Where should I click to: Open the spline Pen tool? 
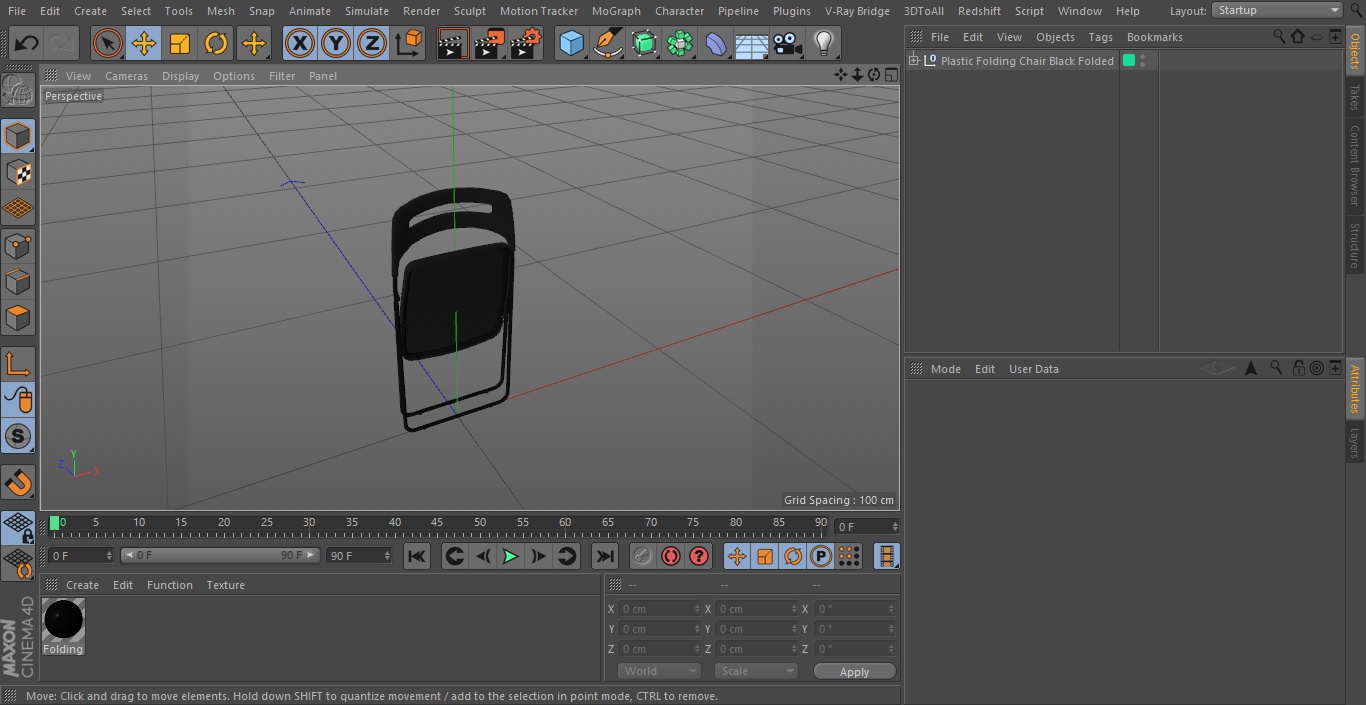[x=607, y=44]
